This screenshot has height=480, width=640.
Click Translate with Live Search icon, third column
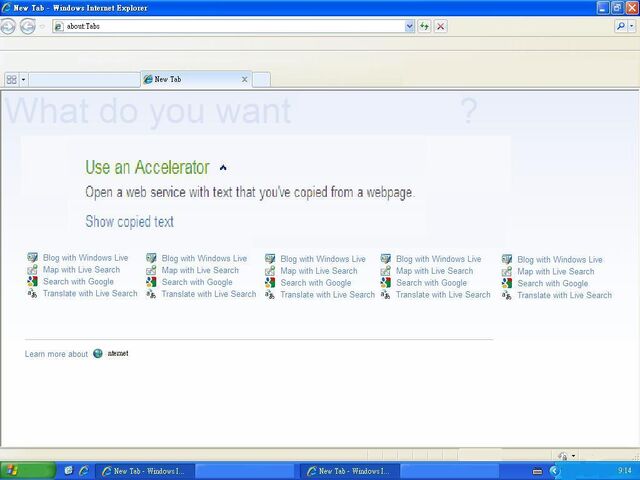(270, 294)
